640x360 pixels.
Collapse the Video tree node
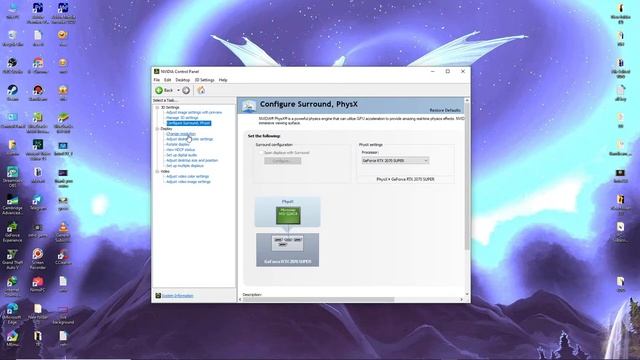[158, 171]
